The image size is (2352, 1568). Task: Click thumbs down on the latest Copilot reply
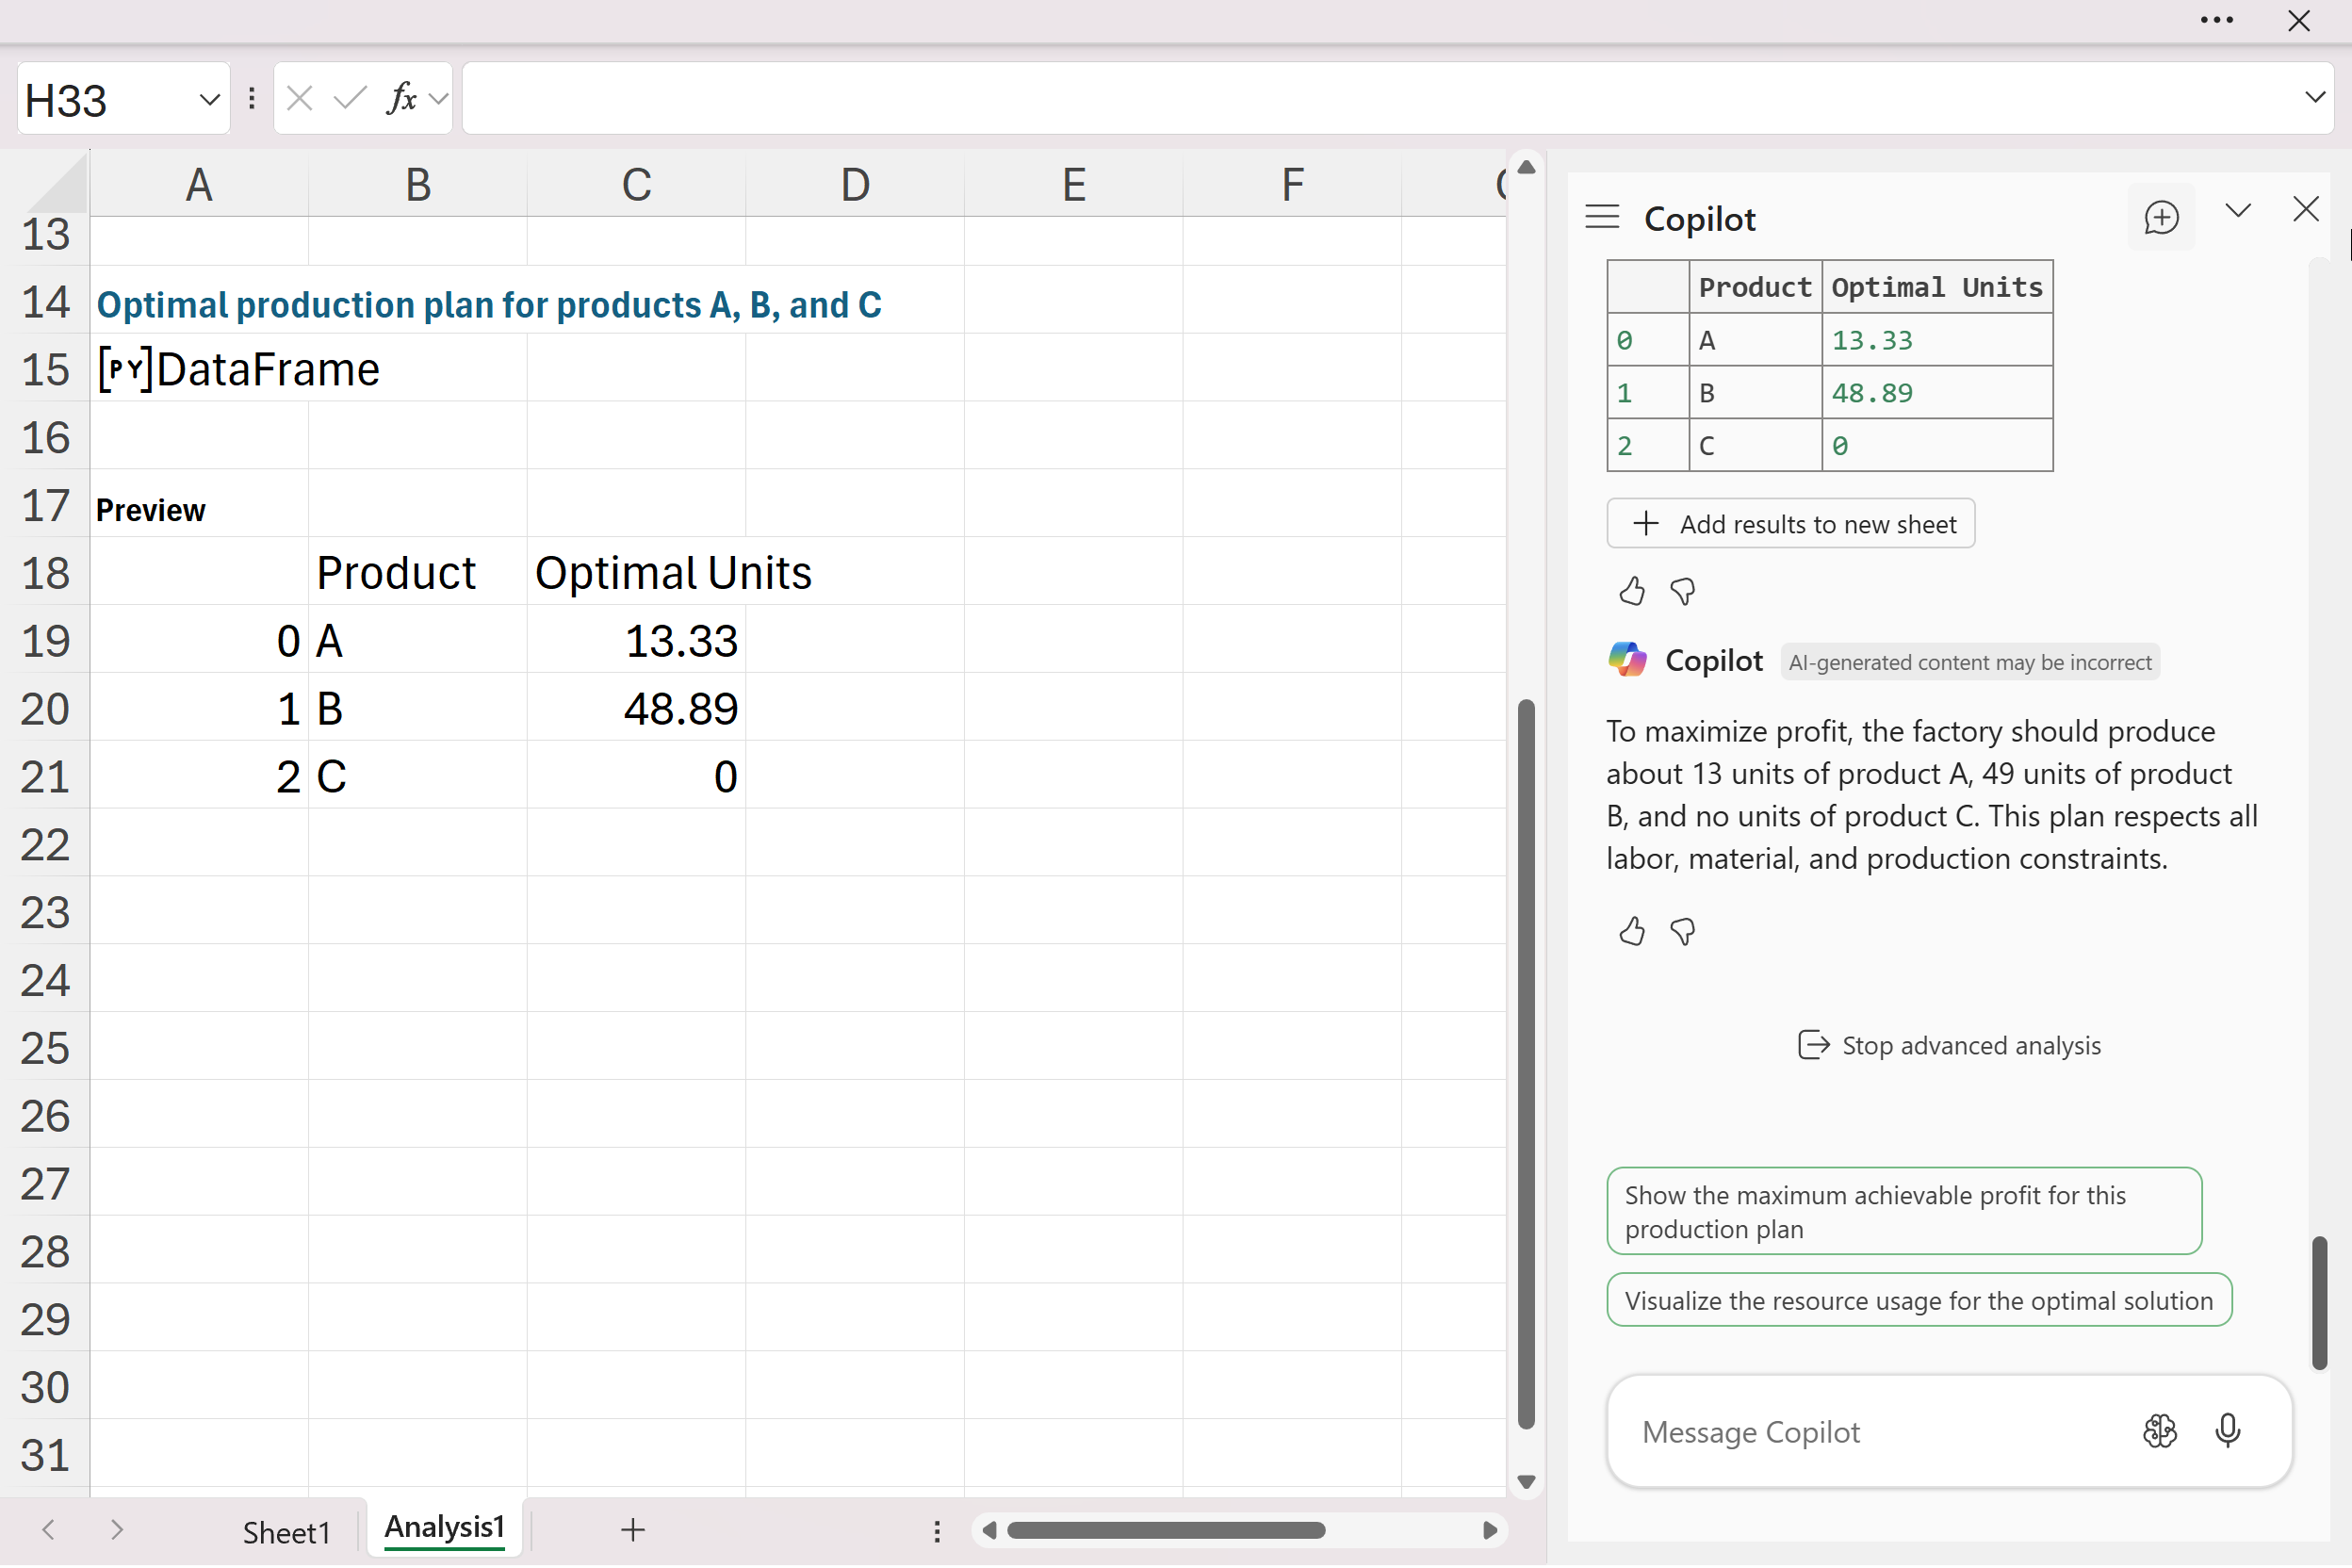pyautogui.click(x=1682, y=932)
